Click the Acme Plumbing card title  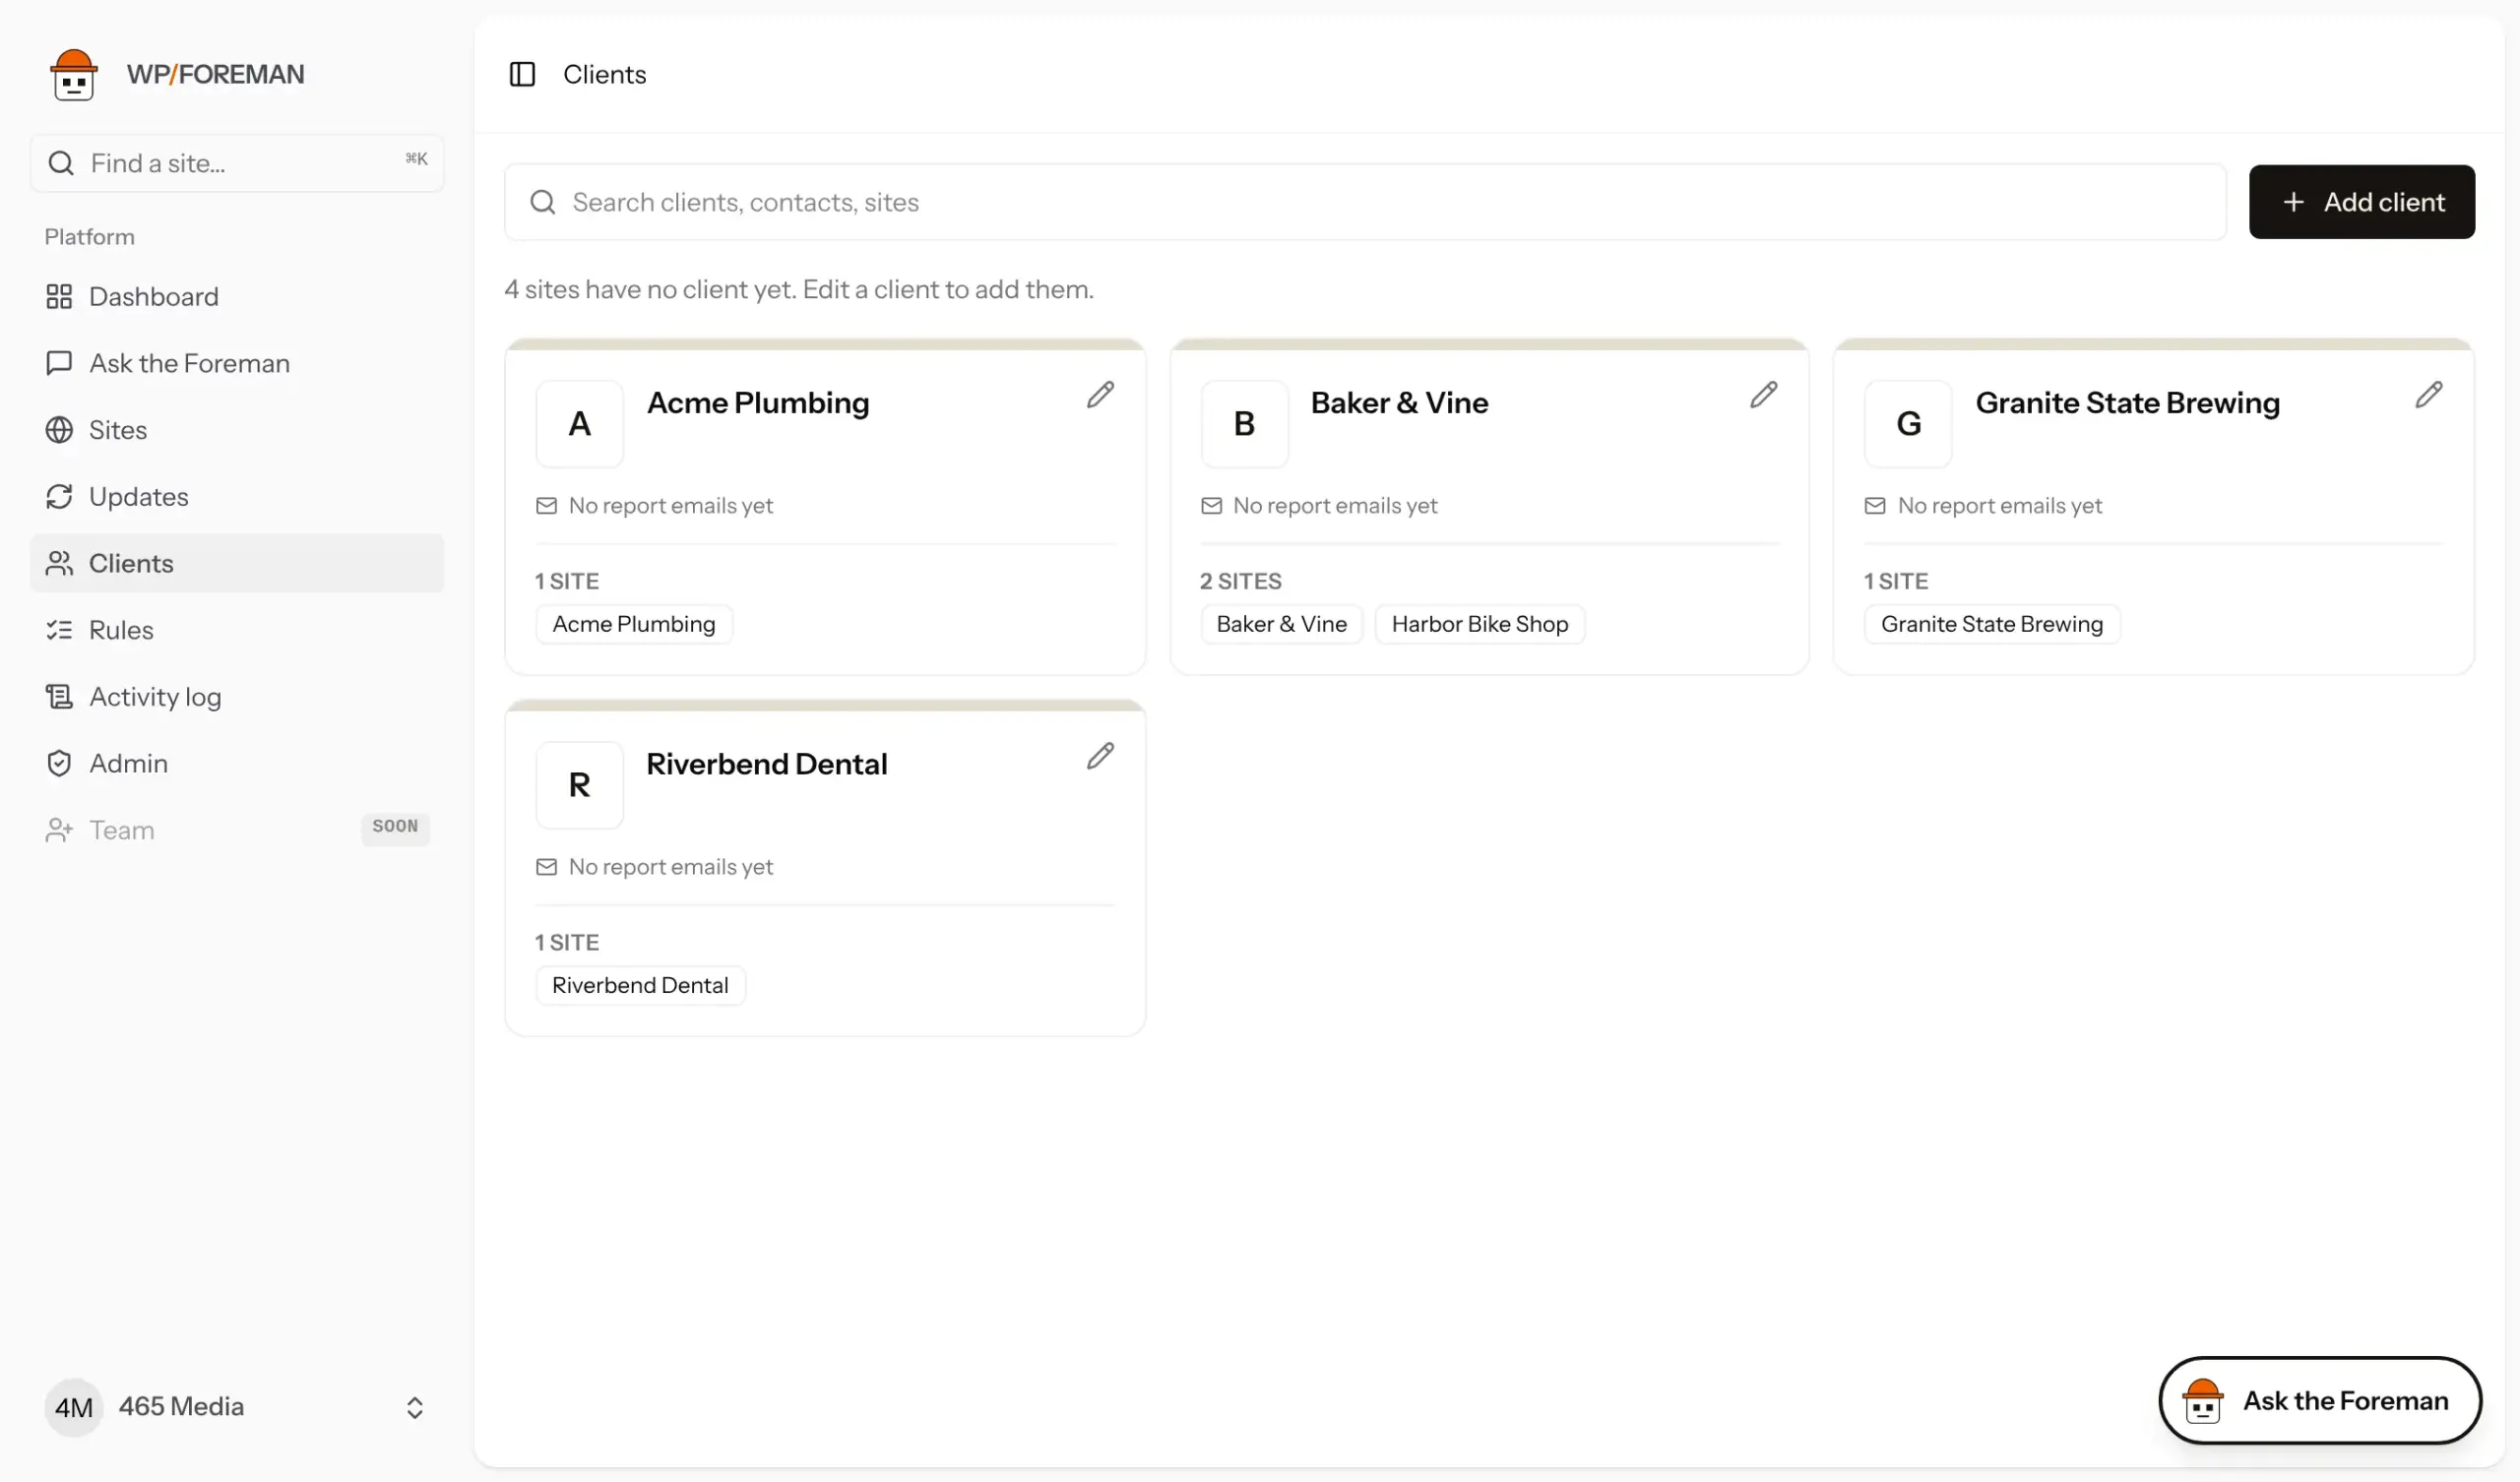coord(758,403)
